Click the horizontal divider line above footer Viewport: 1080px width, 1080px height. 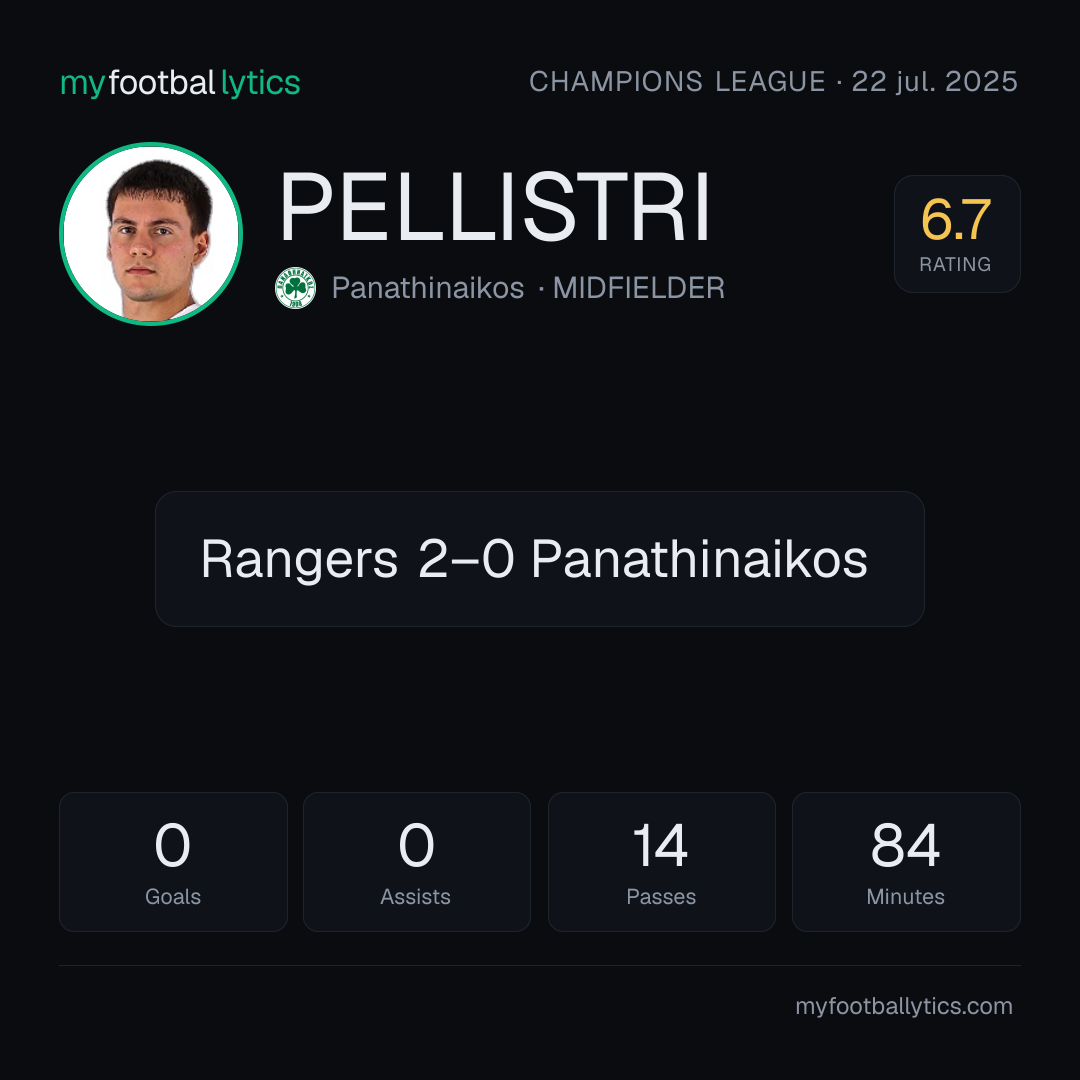click(540, 965)
